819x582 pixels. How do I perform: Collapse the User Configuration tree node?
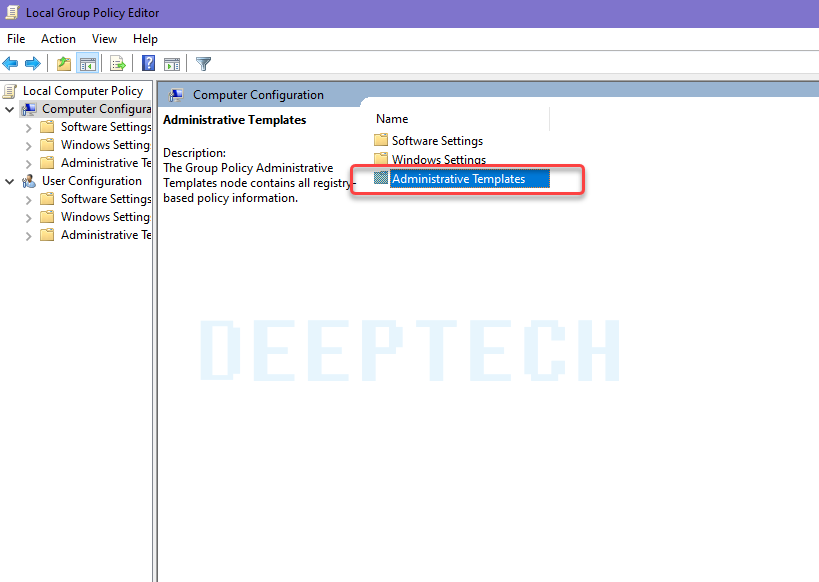coord(9,182)
